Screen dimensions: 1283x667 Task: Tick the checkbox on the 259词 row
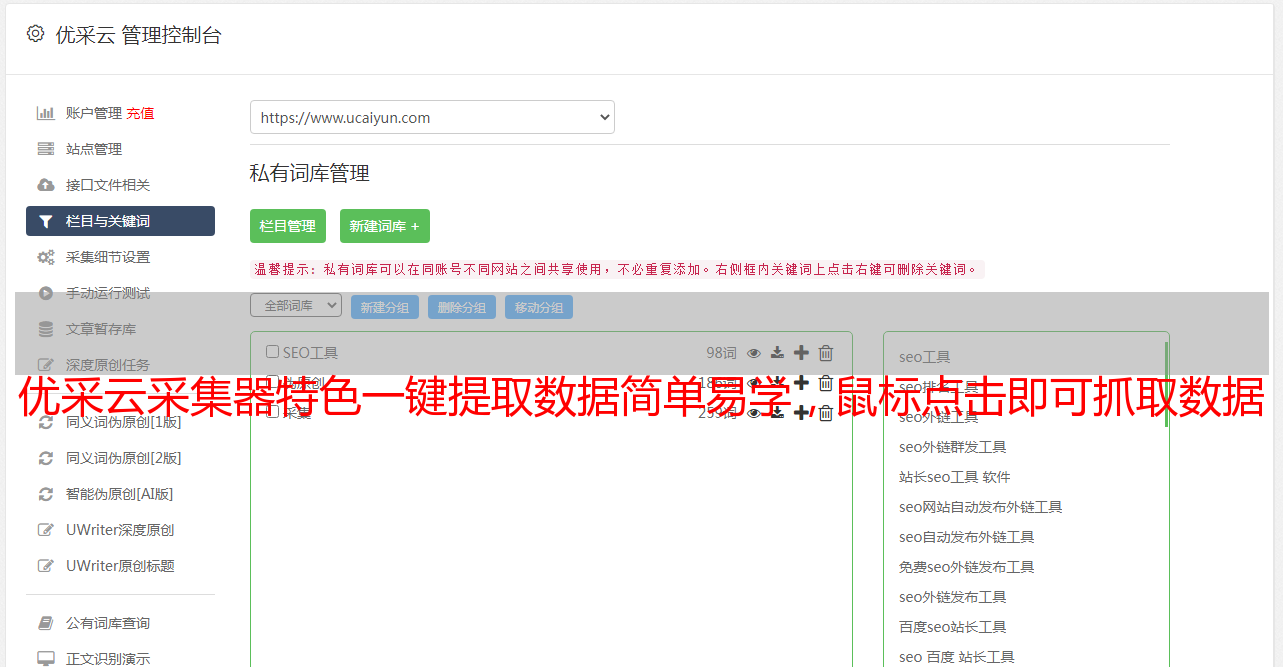tap(272, 412)
